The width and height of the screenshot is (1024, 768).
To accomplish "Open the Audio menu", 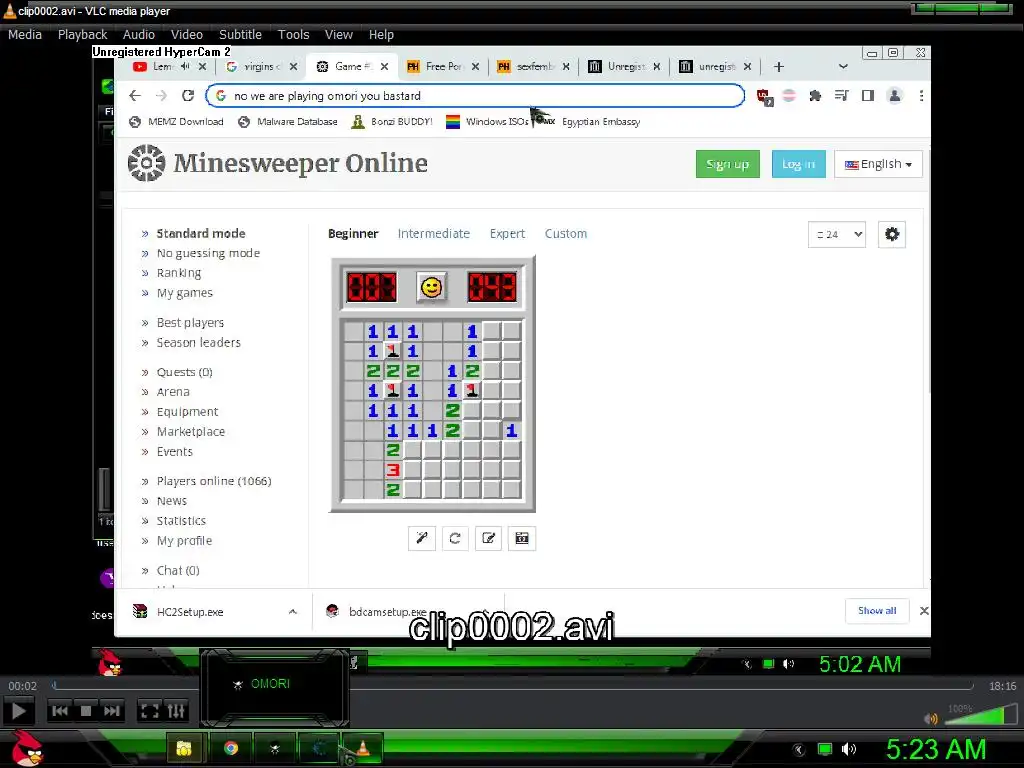I will pos(138,35).
